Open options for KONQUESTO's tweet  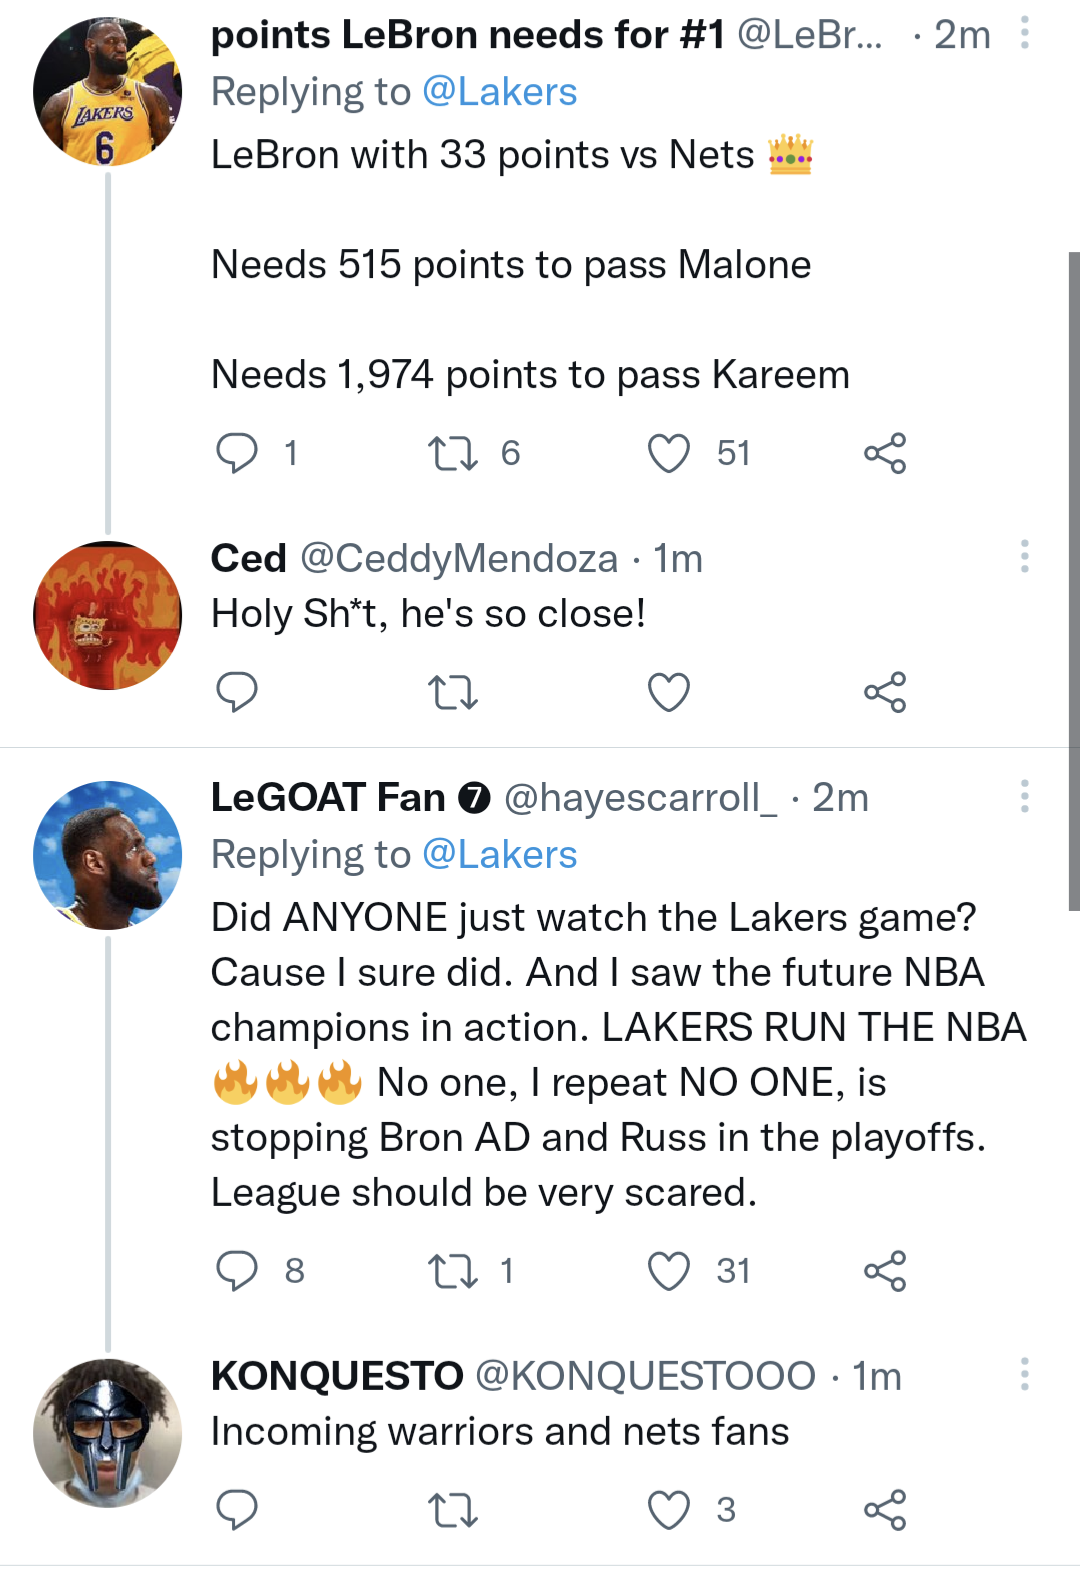[1024, 1375]
